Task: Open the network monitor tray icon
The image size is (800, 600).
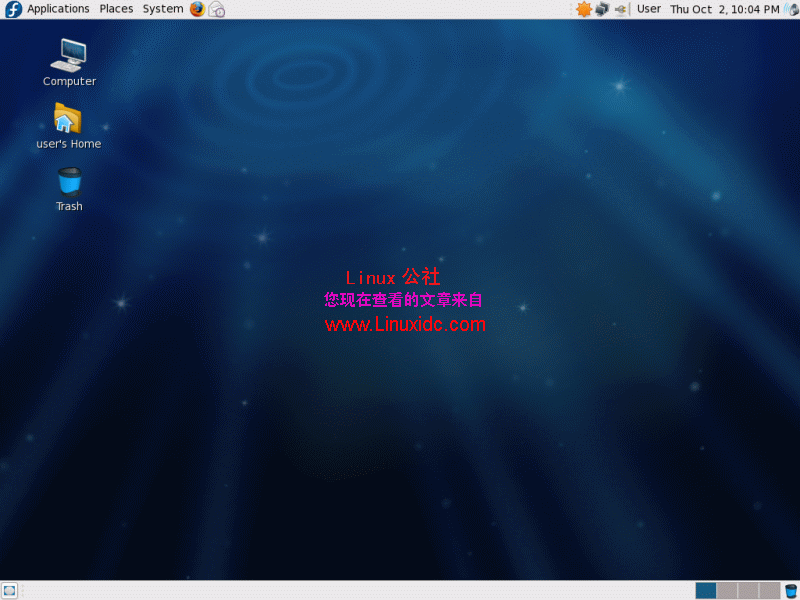Action: pos(600,9)
